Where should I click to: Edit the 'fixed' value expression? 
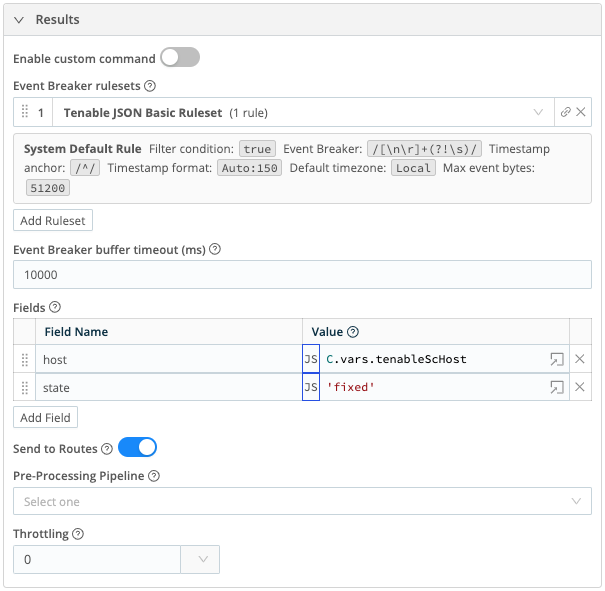click(432, 387)
